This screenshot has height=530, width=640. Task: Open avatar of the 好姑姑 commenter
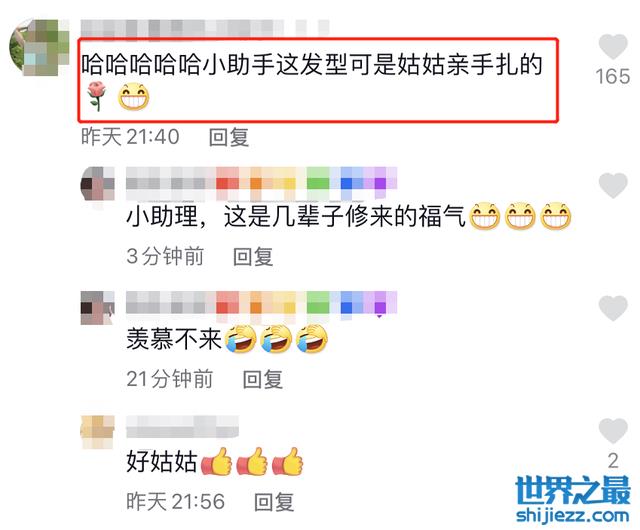(98, 432)
